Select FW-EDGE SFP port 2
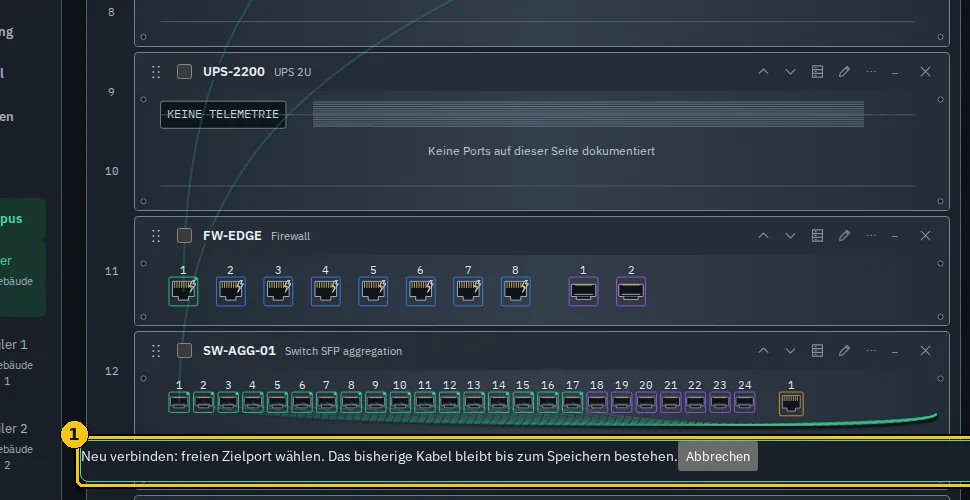 point(631,291)
